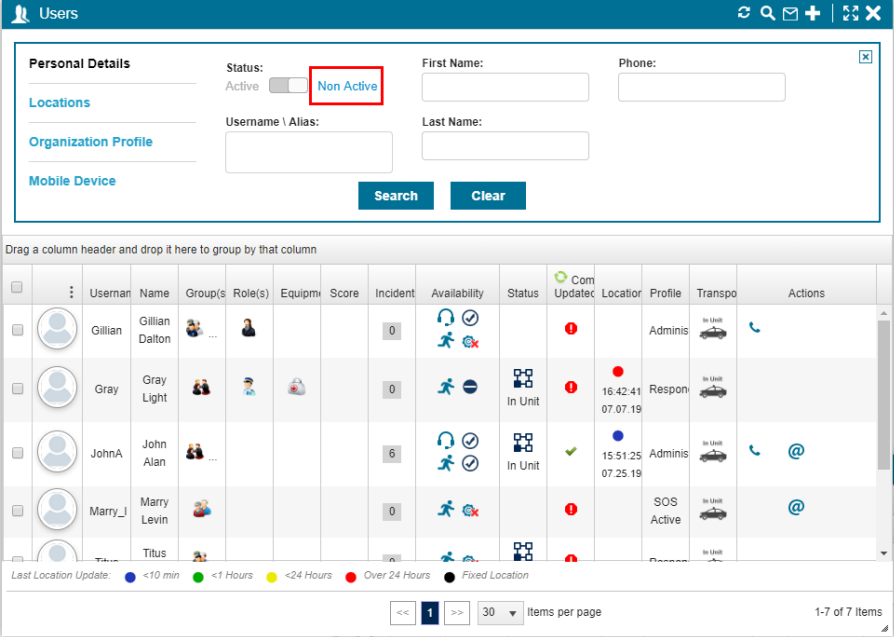894x637 pixels.
Task: Click the headset availability icon for Gillian
Action: [446, 317]
